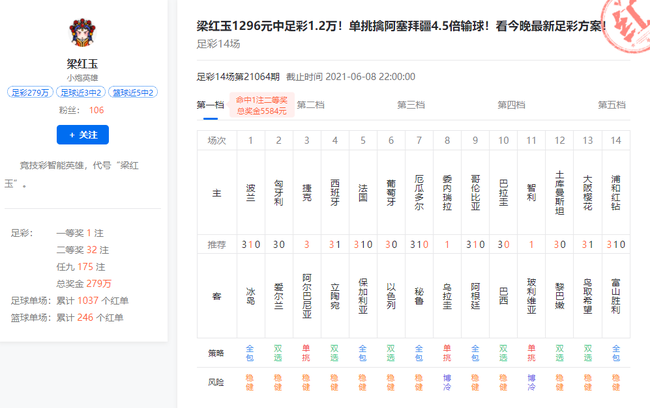Click away team 以色列 in match 6

(391, 296)
